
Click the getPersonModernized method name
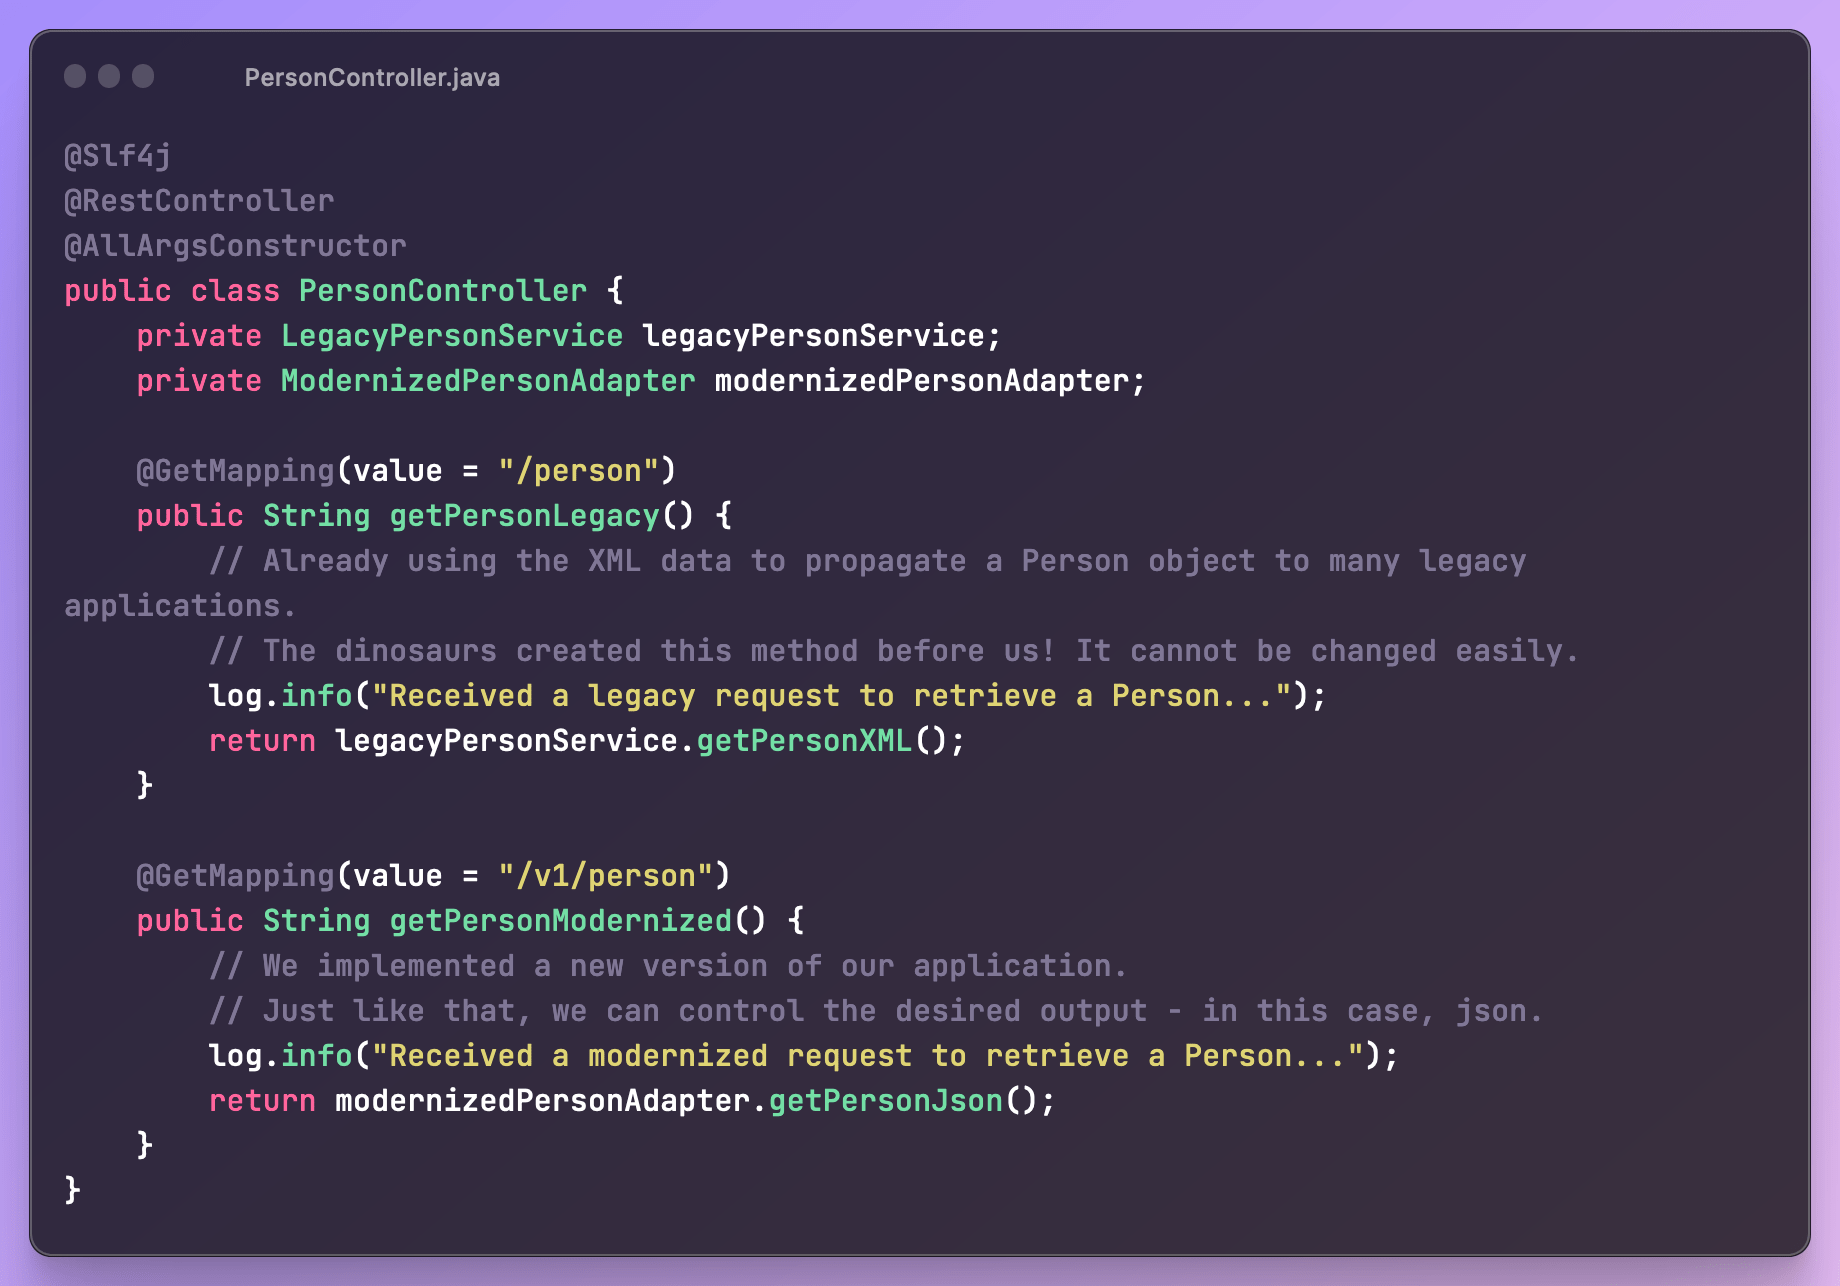560,921
